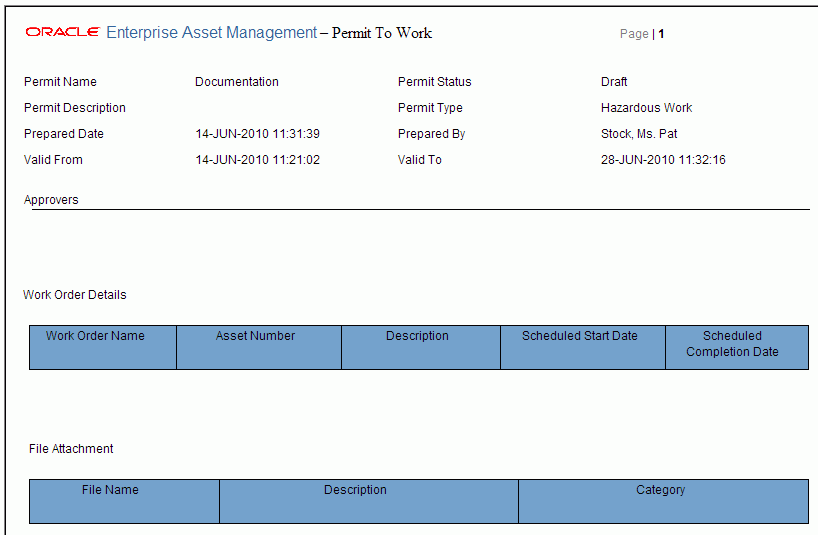Image resolution: width=818 pixels, height=535 pixels.
Task: Click the 'Permit Name' label
Action: [x=60, y=82]
